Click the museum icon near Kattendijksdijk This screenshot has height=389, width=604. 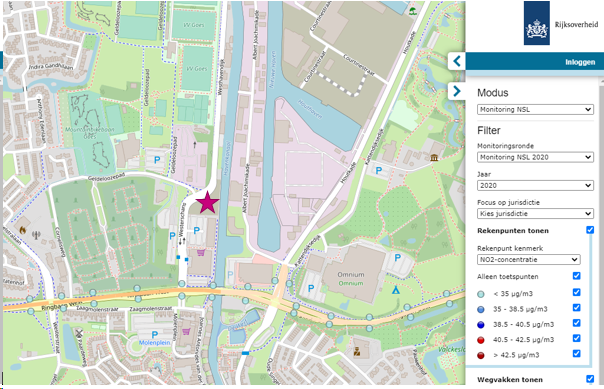point(435,158)
